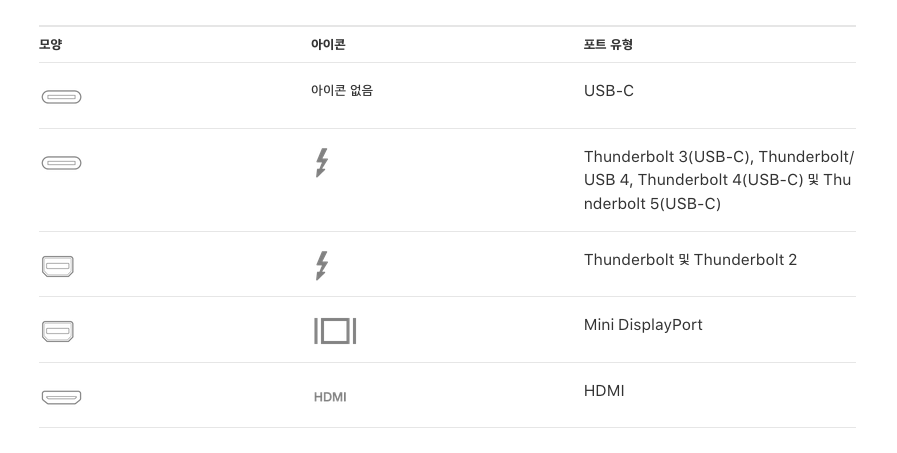This screenshot has height=453, width=897.
Task: Click the 'Thunderbolt 및 Thunderbolt 2' text
Action: tap(690, 260)
